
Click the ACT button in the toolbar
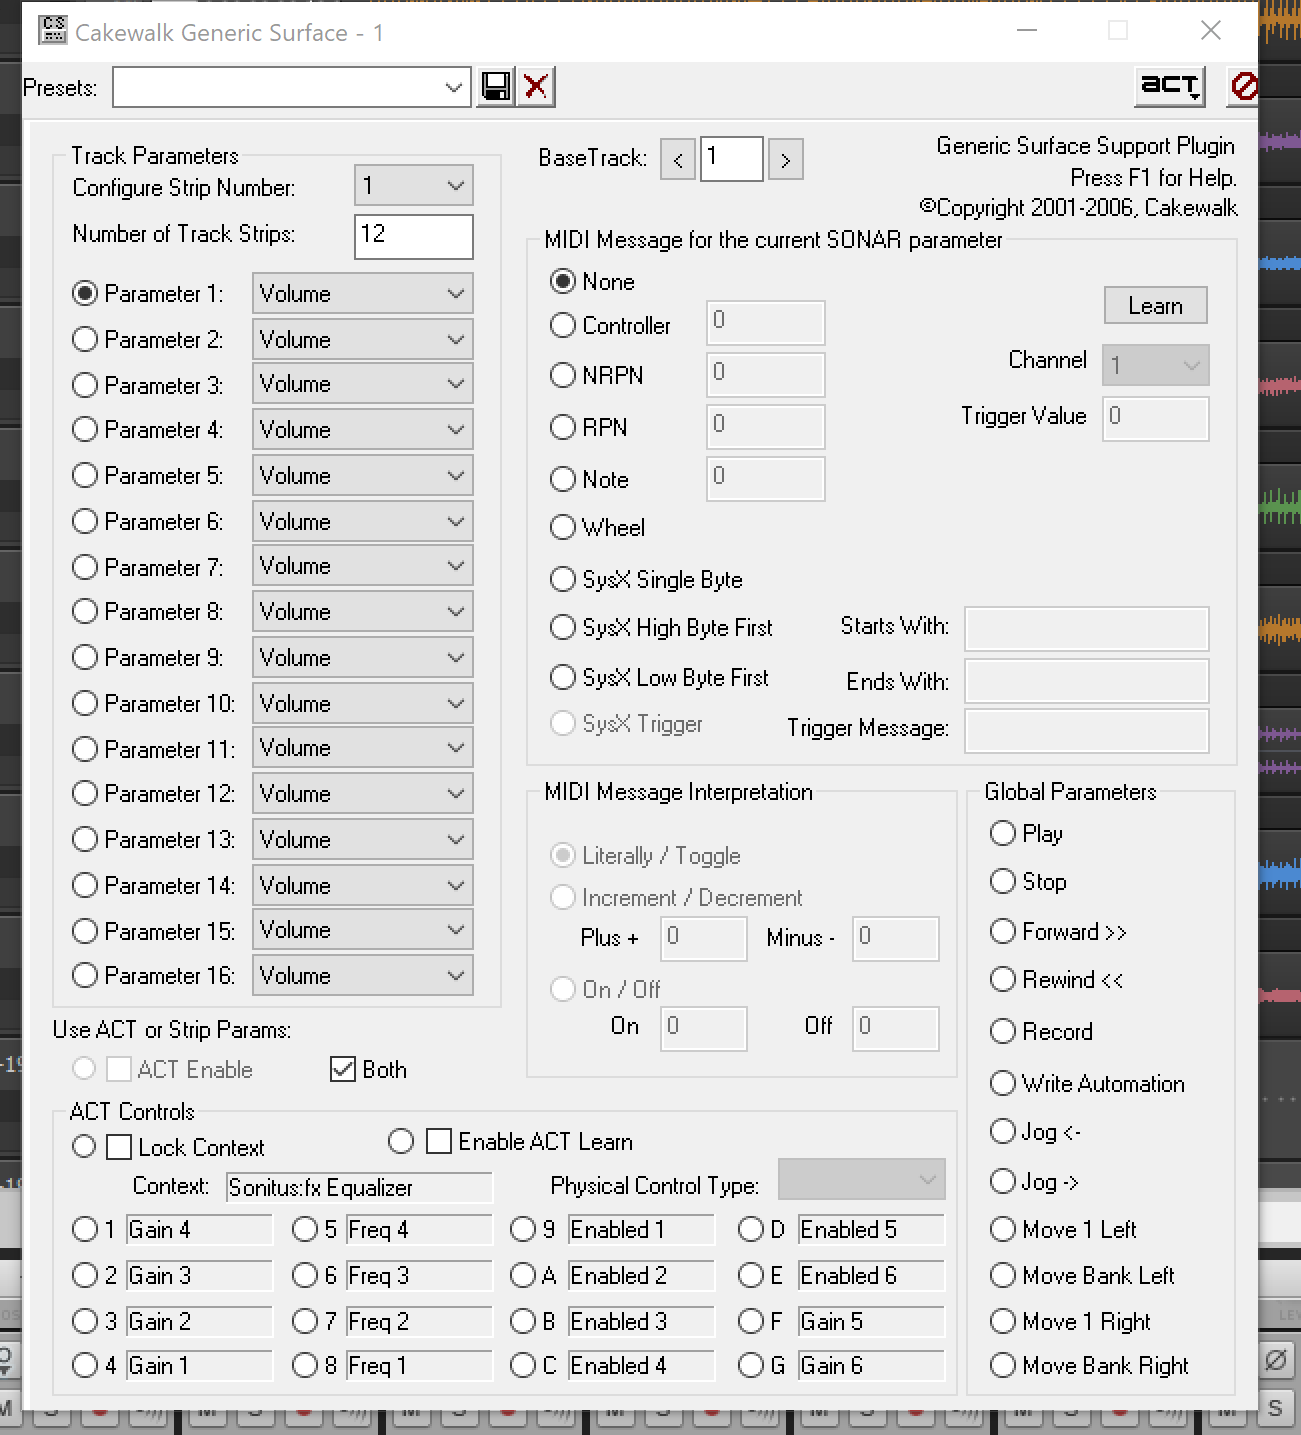tap(1170, 86)
